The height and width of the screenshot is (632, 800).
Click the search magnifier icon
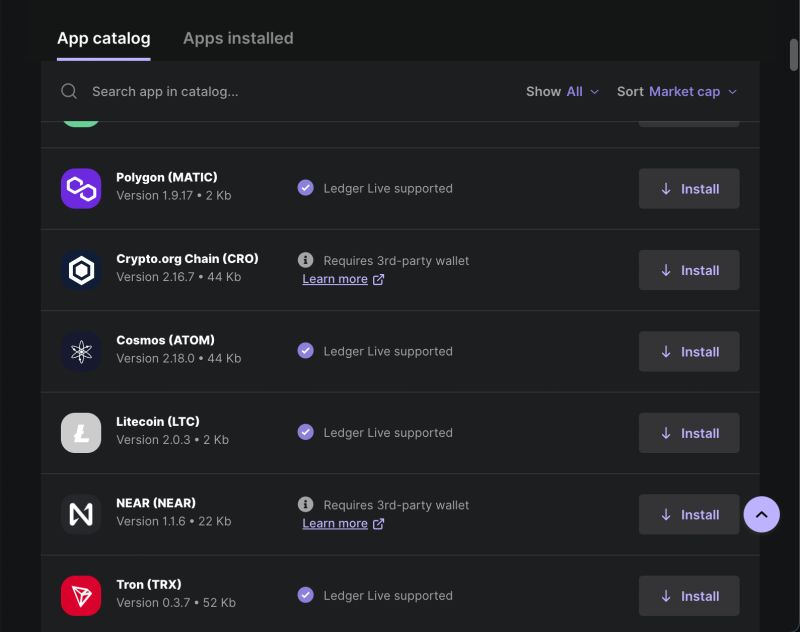pyautogui.click(x=69, y=91)
